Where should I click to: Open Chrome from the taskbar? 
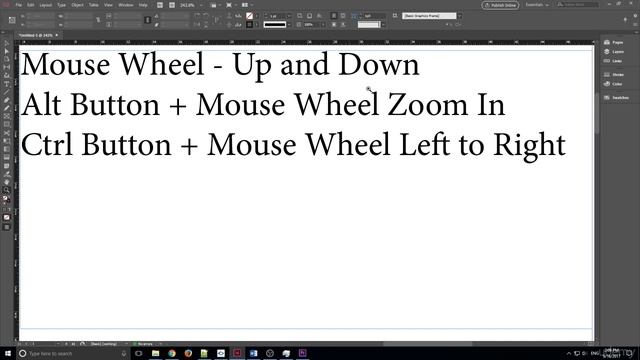pos(172,353)
